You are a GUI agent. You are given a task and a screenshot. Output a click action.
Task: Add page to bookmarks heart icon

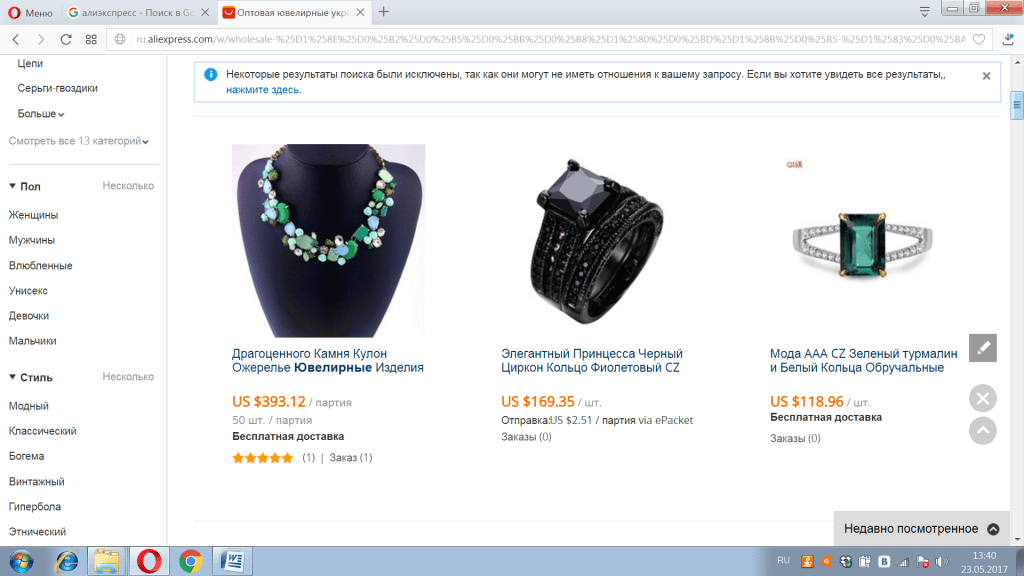coord(978,39)
